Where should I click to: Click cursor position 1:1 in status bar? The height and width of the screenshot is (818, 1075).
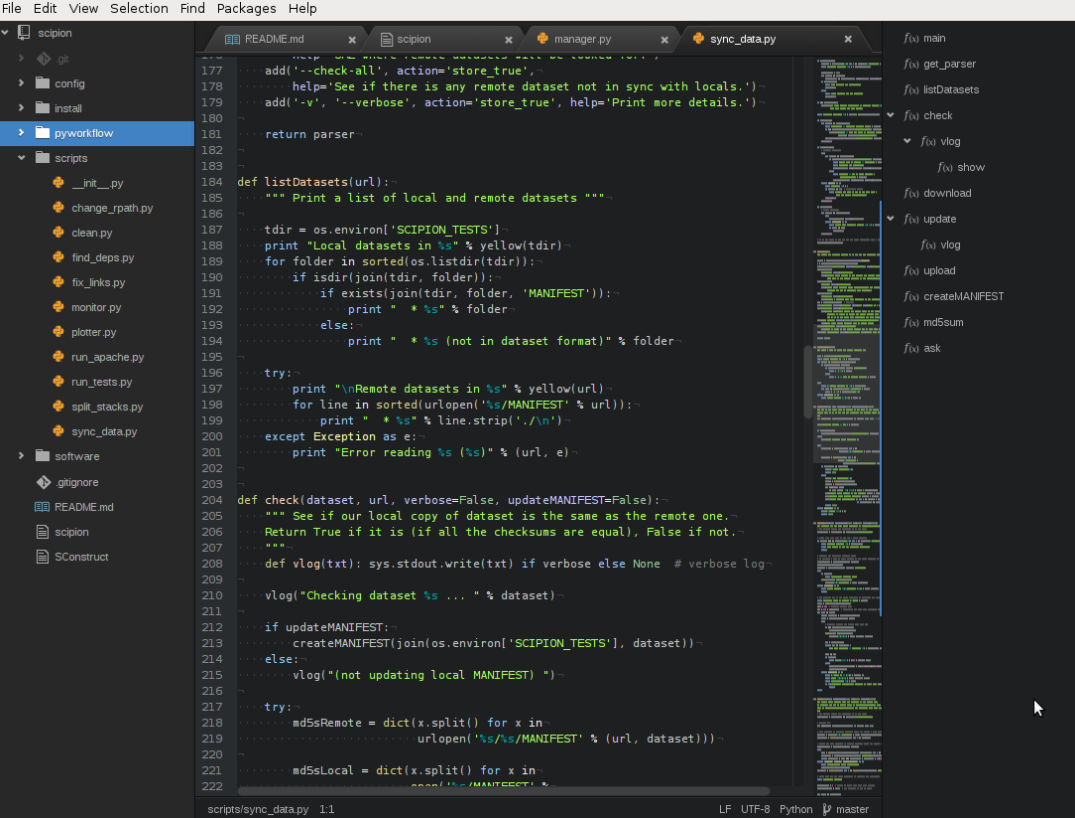pyautogui.click(x=326, y=809)
